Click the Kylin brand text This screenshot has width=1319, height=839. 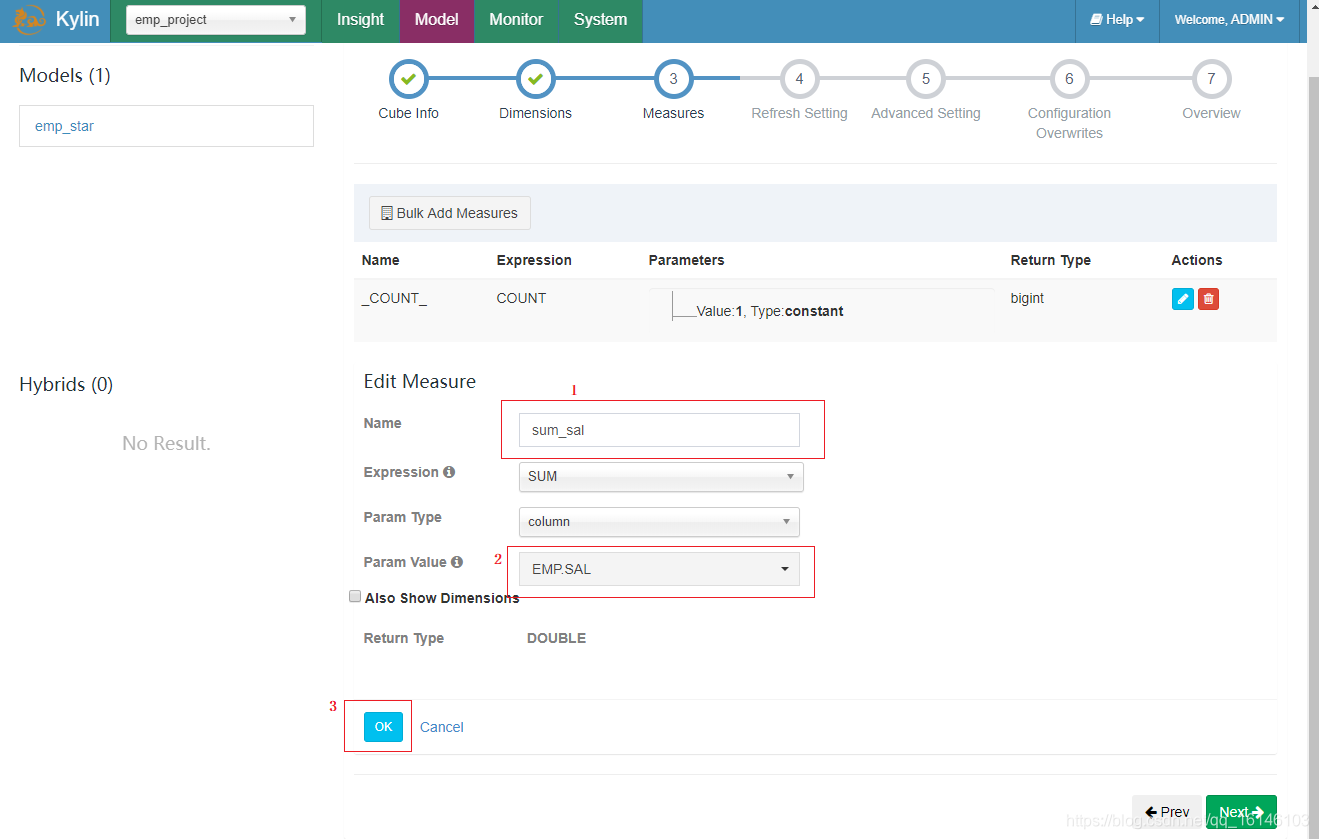[77, 20]
